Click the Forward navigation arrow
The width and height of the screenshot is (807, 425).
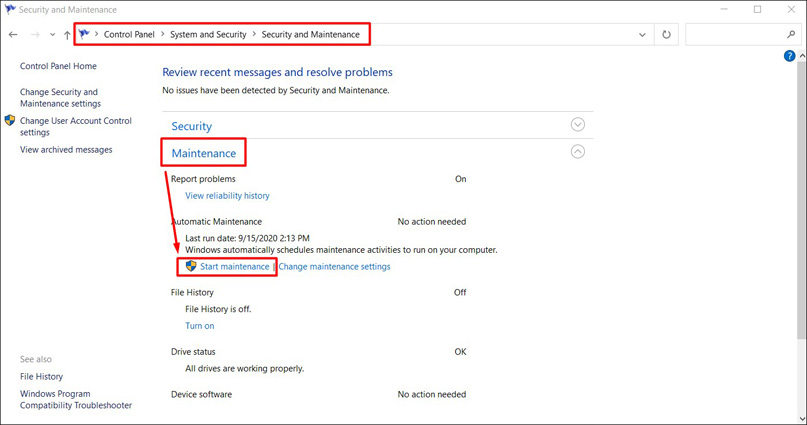(x=36, y=34)
